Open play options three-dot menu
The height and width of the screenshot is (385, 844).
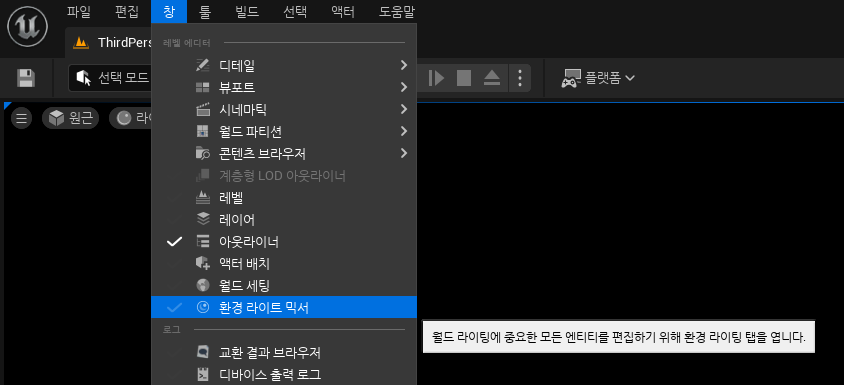point(519,78)
